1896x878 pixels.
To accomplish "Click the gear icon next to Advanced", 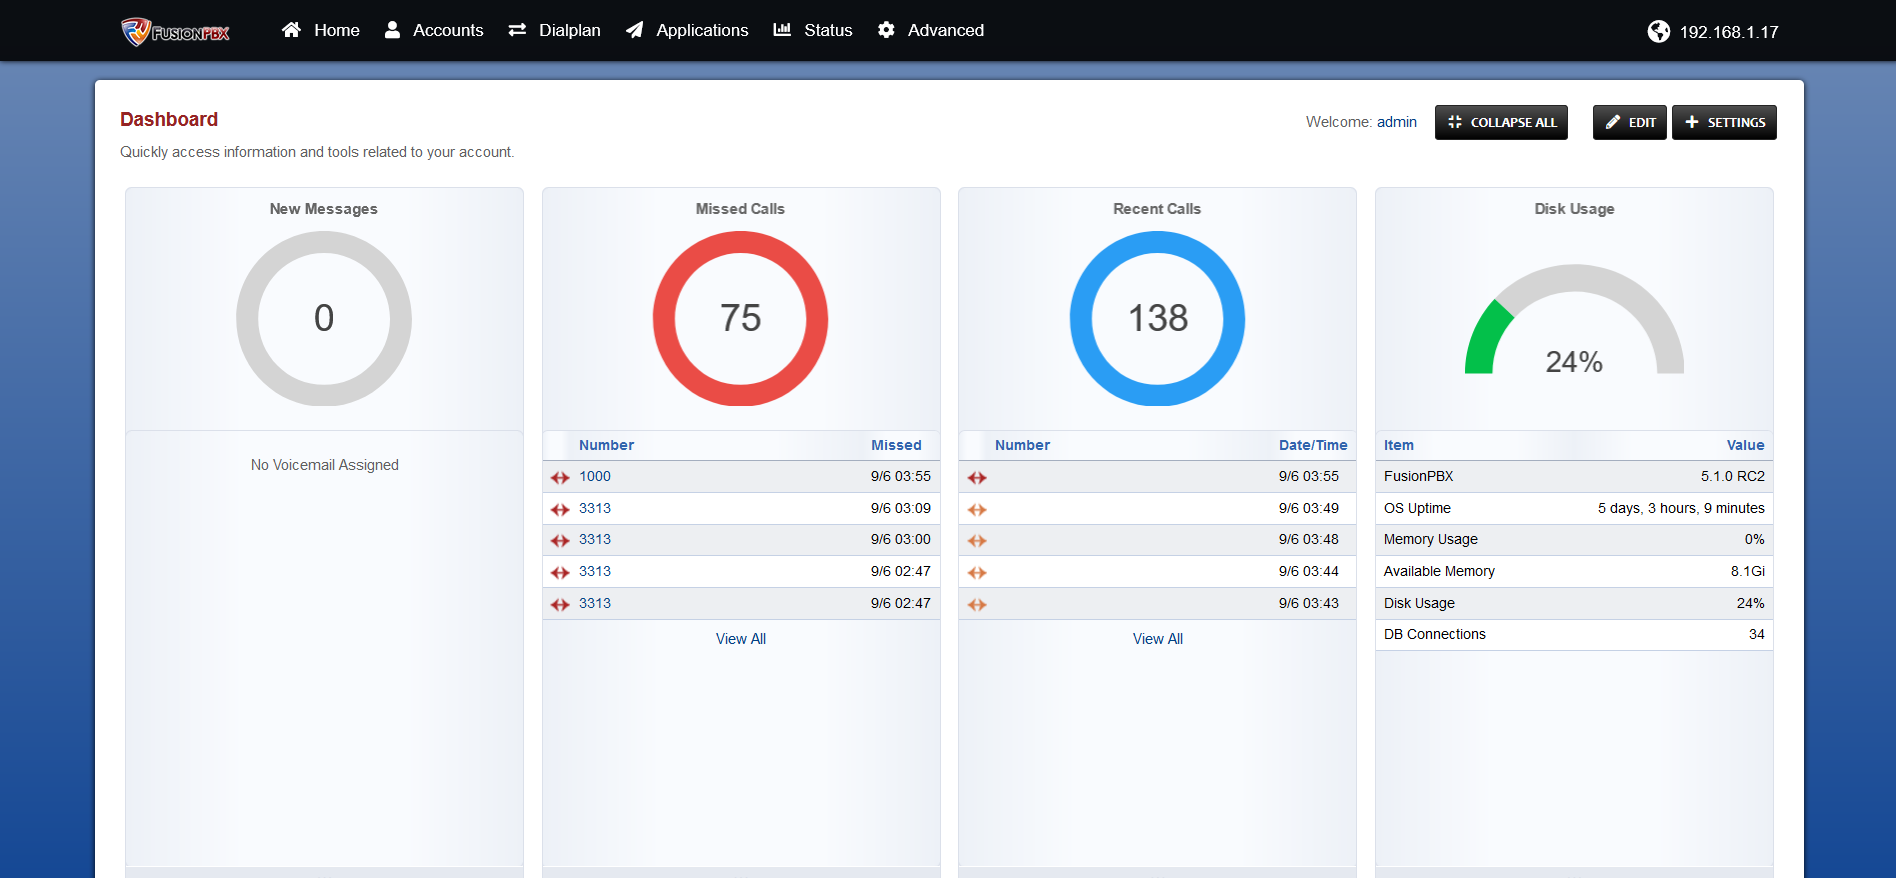I will (x=886, y=30).
